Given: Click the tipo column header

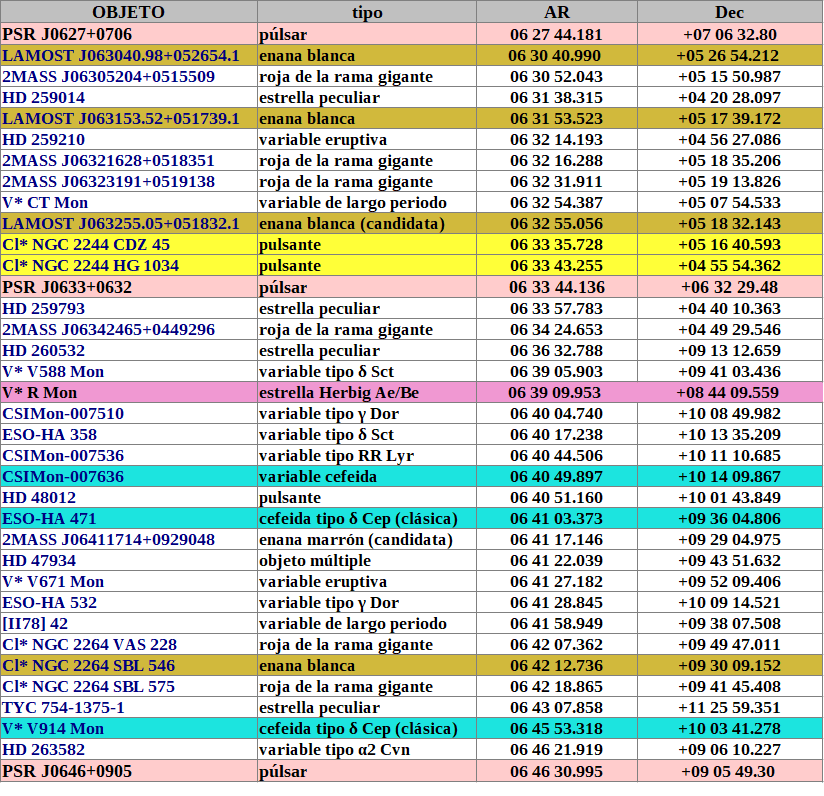Looking at the screenshot, I should (x=367, y=12).
